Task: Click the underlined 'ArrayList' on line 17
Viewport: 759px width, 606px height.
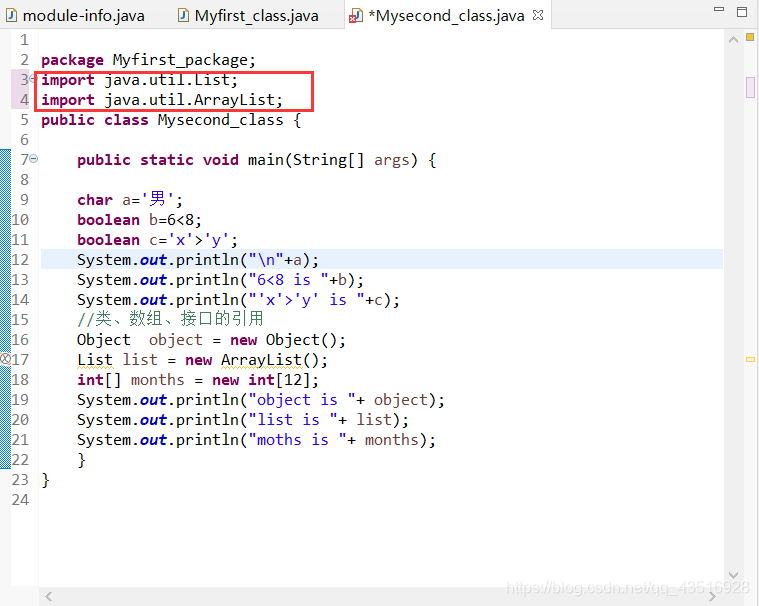Action: click(261, 360)
